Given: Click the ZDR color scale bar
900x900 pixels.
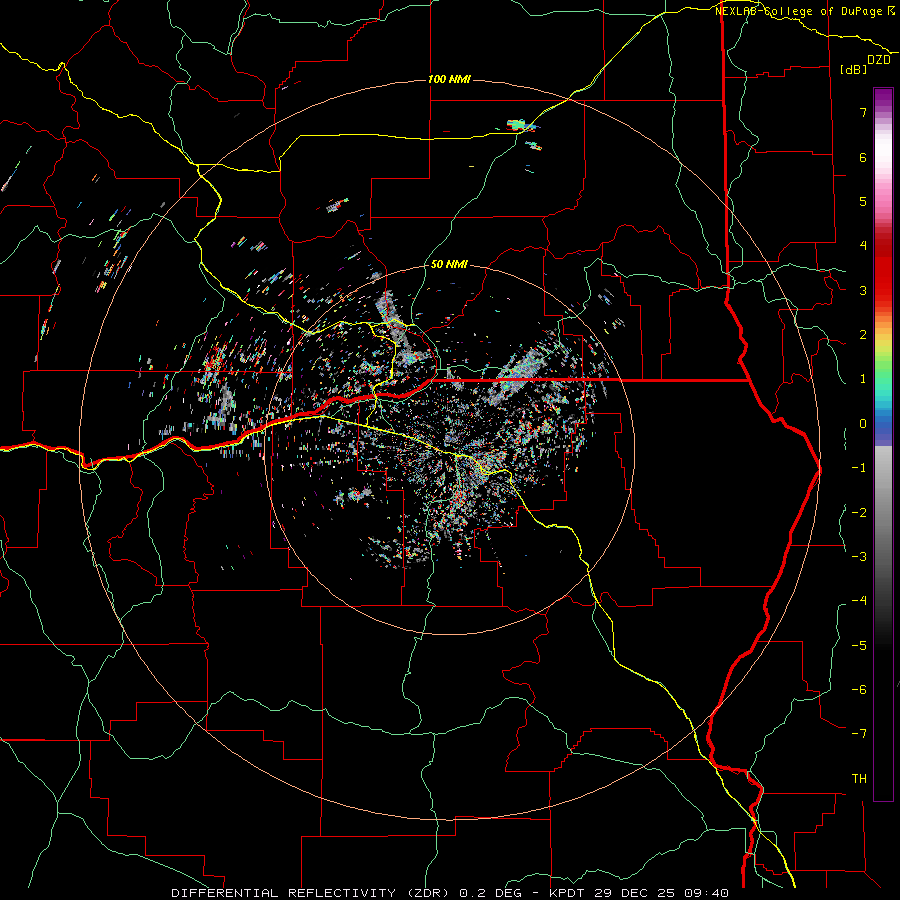Looking at the screenshot, I should (883, 444).
